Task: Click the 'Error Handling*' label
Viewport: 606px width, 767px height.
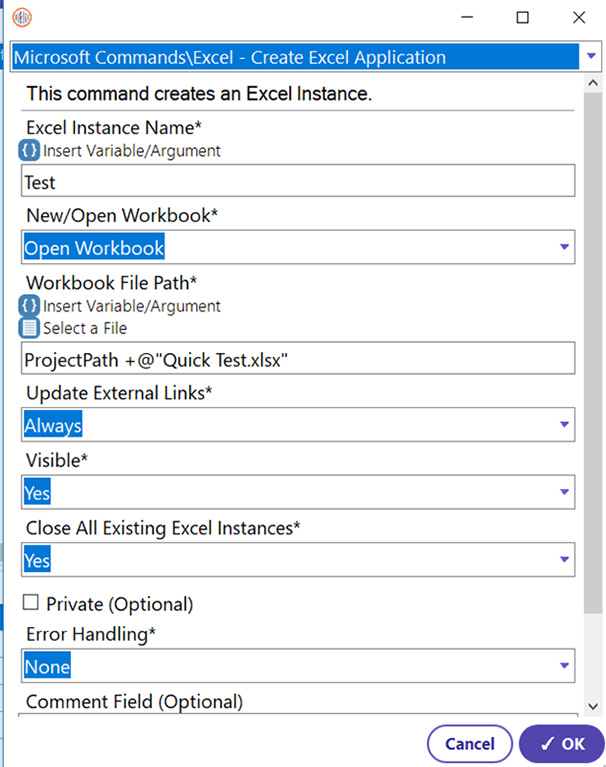Action: [91, 634]
